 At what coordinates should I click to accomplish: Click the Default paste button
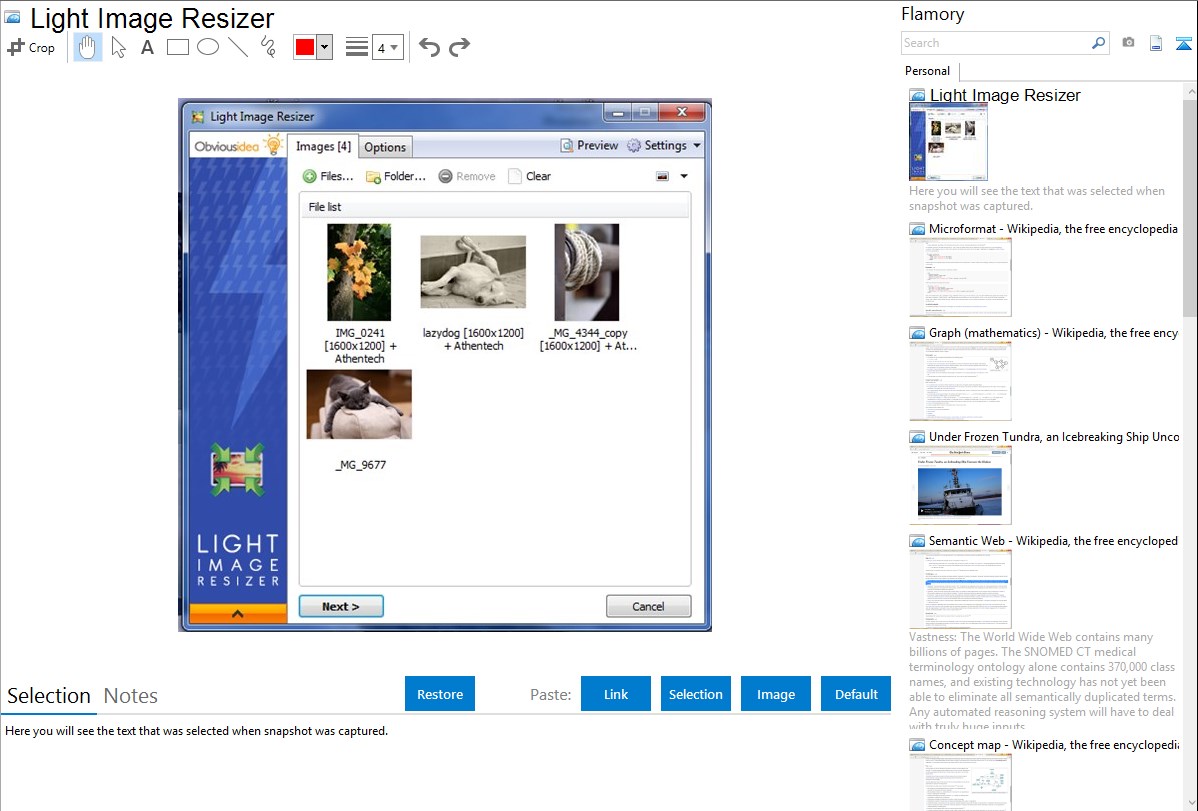tap(856, 694)
